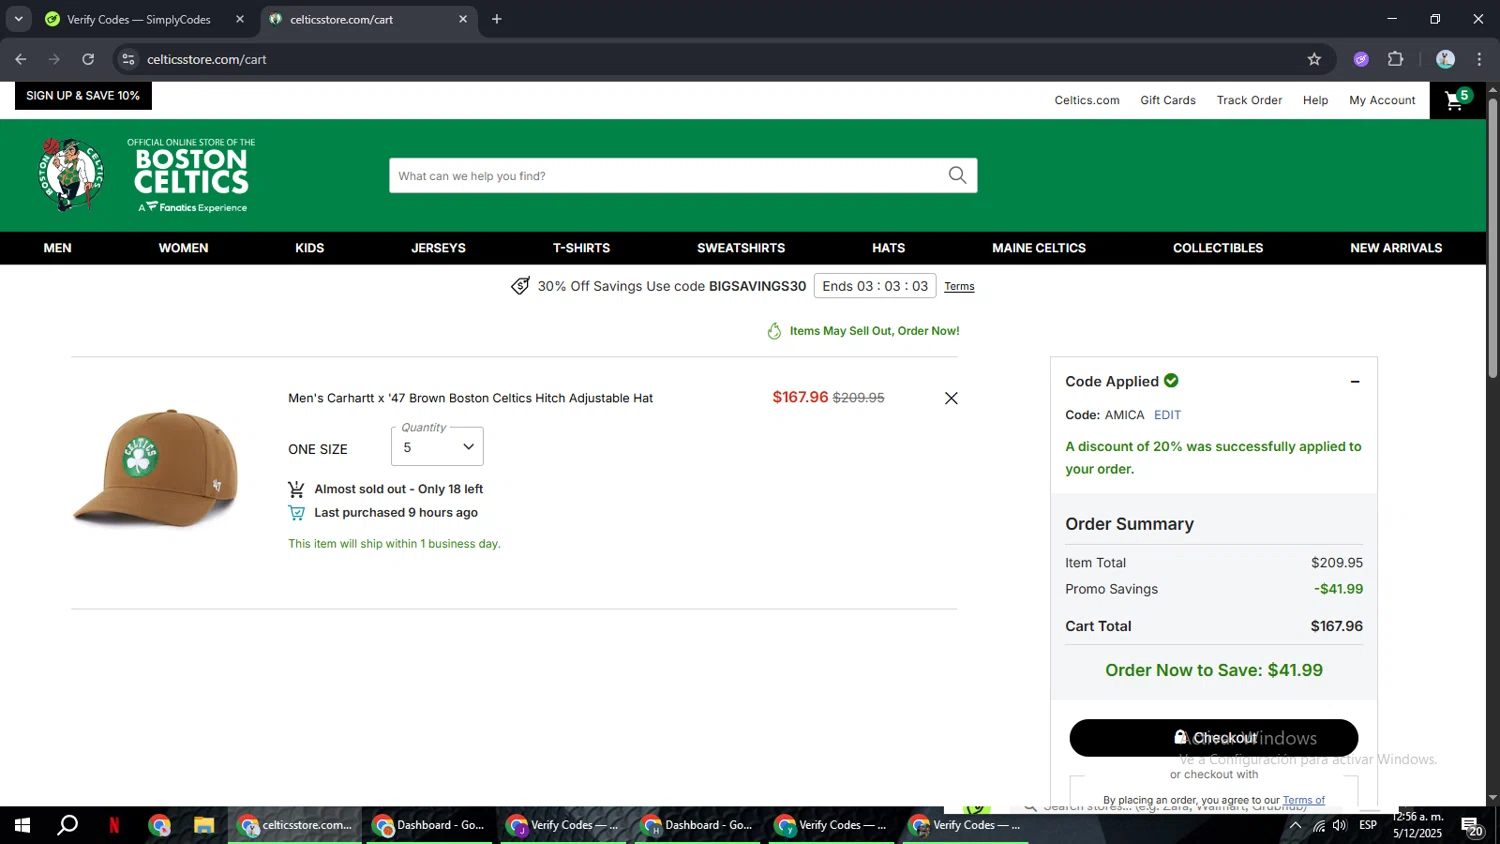Show hidden system tray icons

tap(1295, 825)
